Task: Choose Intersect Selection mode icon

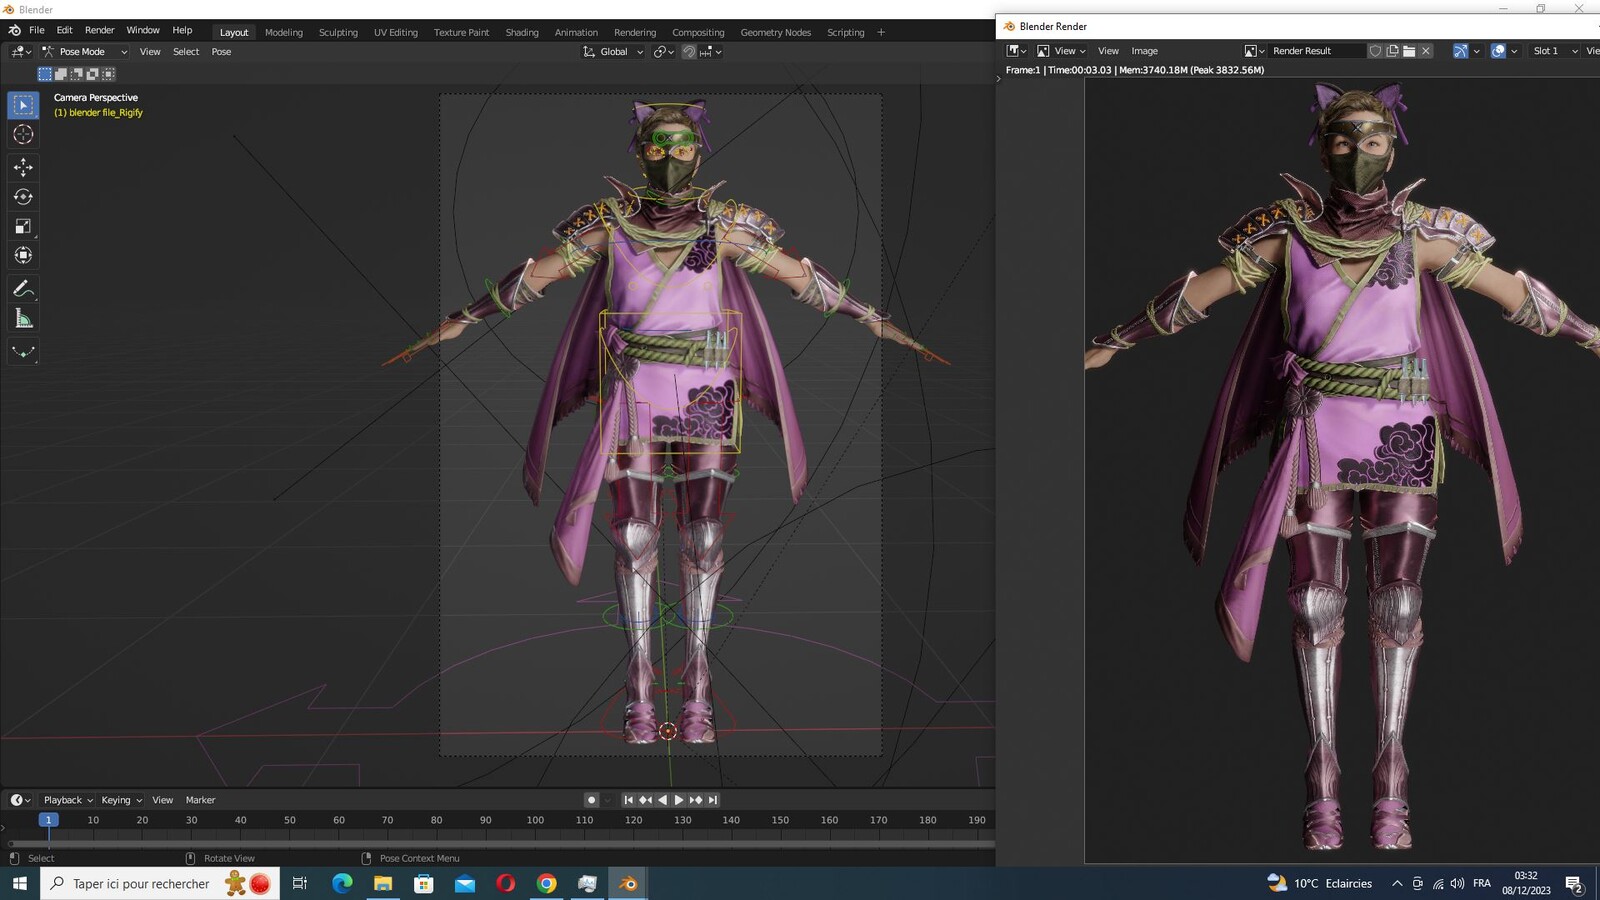Action: 108,74
